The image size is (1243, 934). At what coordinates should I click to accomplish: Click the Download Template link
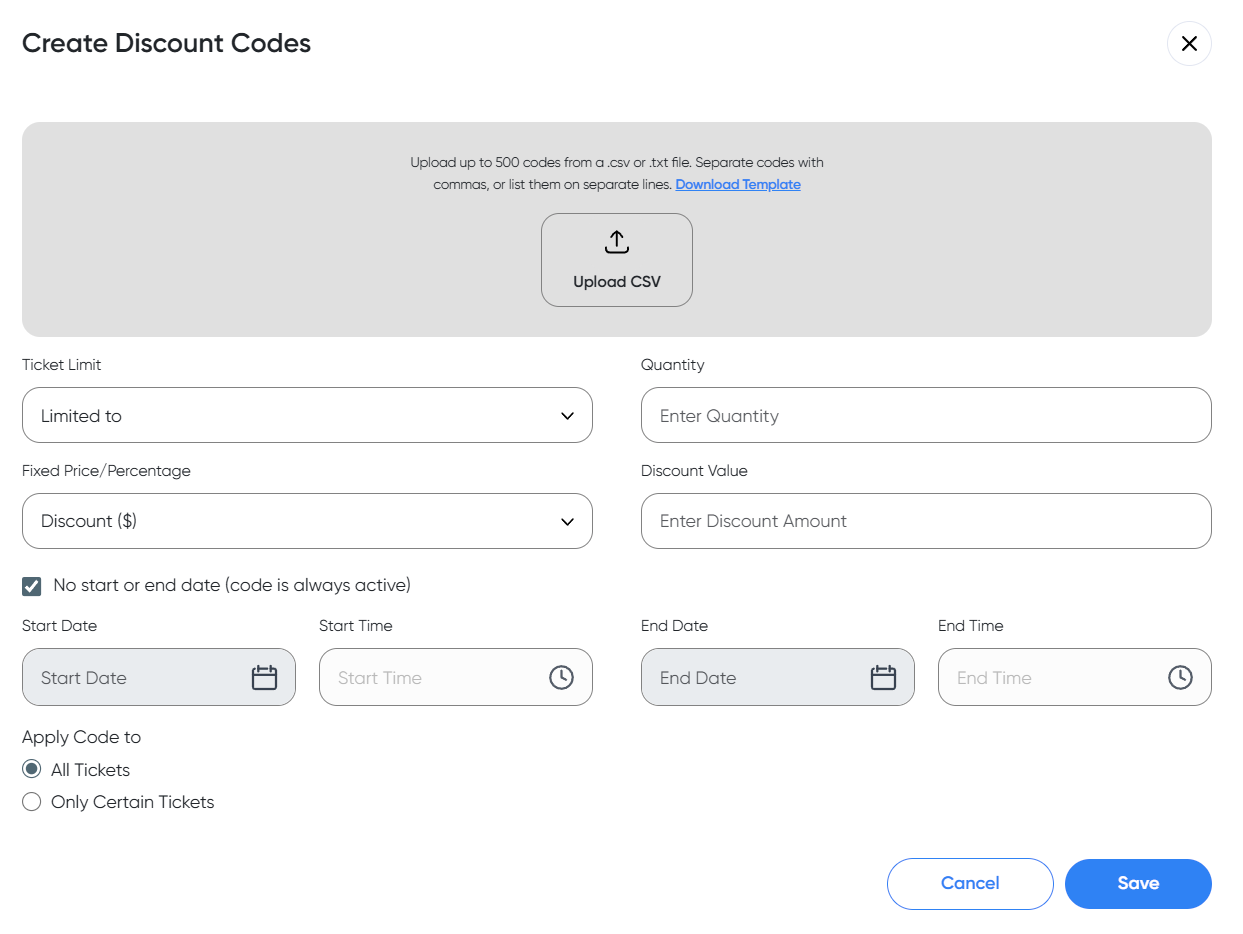pos(738,185)
